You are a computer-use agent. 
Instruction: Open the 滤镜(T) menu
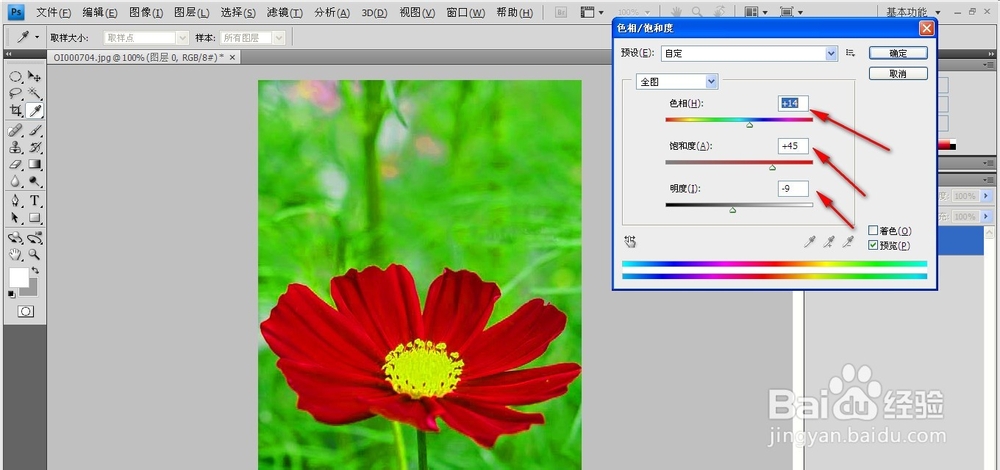click(284, 13)
